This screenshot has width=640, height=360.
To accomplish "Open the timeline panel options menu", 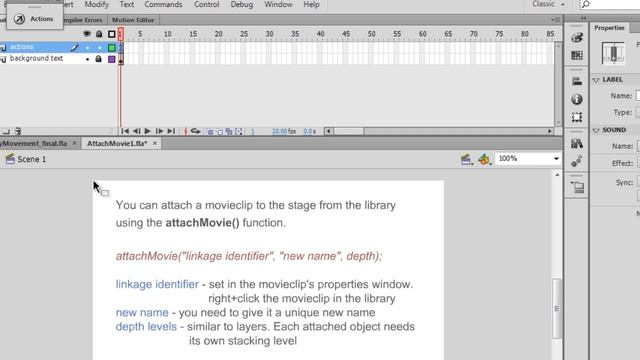I will [x=555, y=20].
